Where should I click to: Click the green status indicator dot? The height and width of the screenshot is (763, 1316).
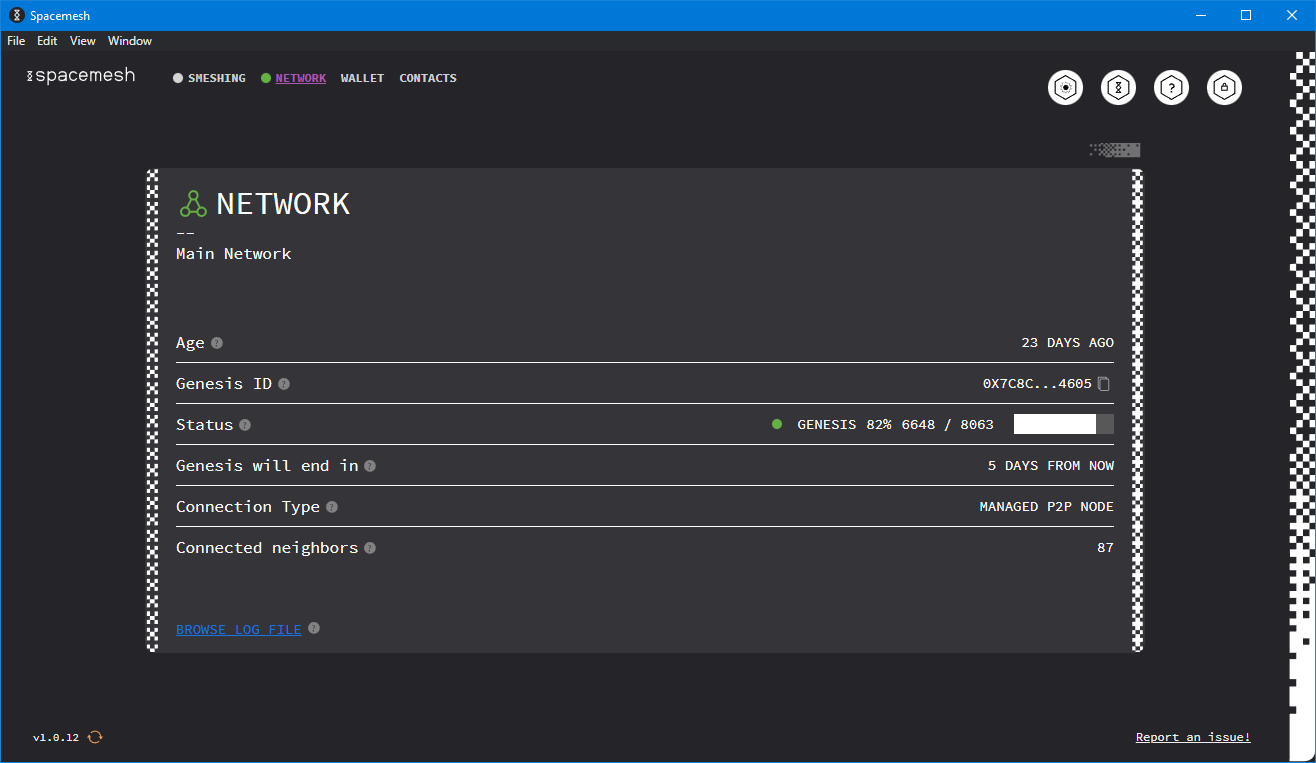pos(777,425)
